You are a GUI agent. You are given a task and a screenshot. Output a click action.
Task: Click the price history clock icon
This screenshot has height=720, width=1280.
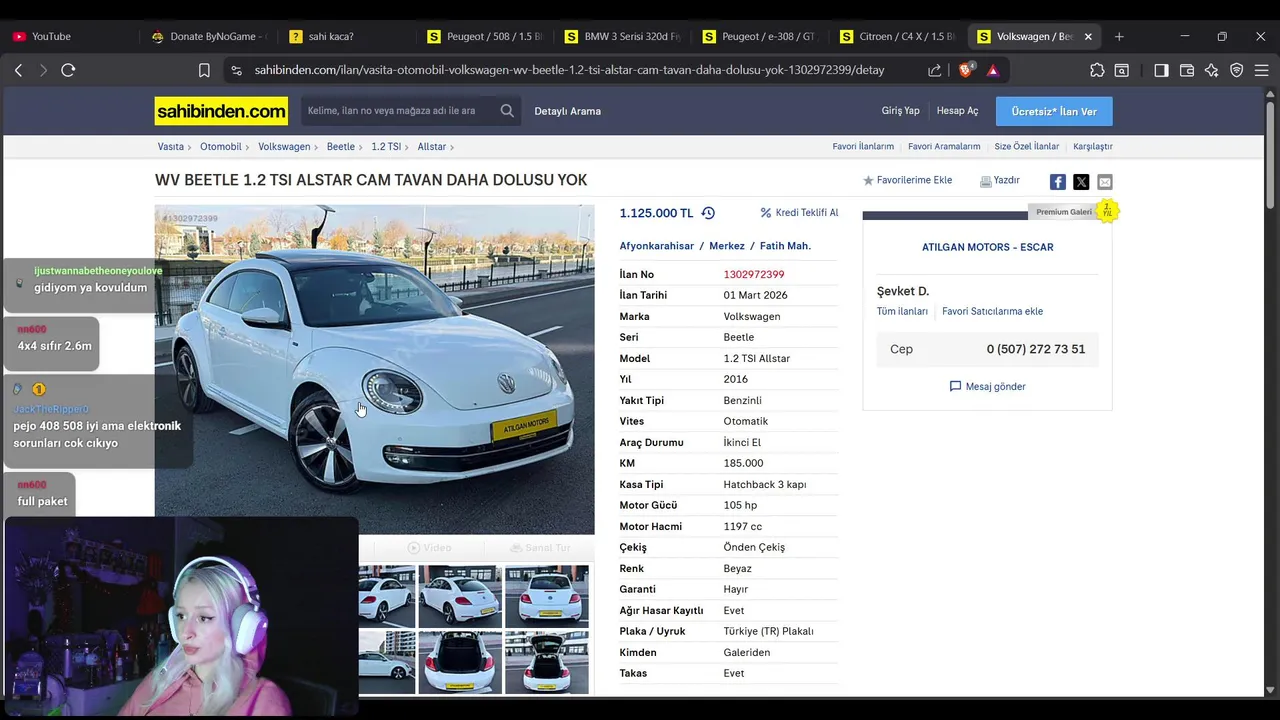pos(708,213)
